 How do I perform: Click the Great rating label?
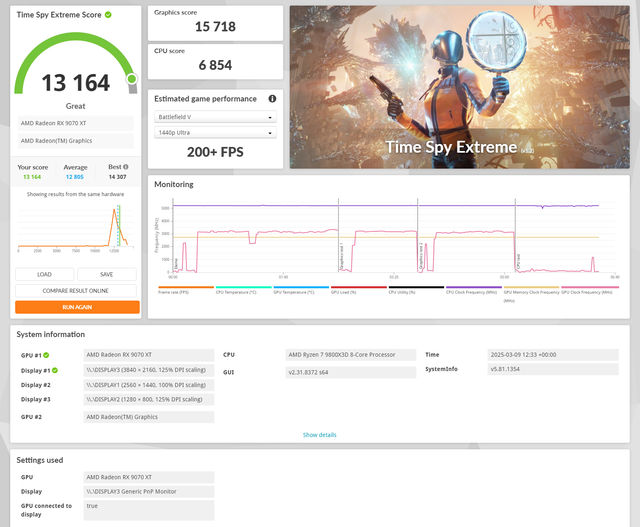tap(76, 106)
